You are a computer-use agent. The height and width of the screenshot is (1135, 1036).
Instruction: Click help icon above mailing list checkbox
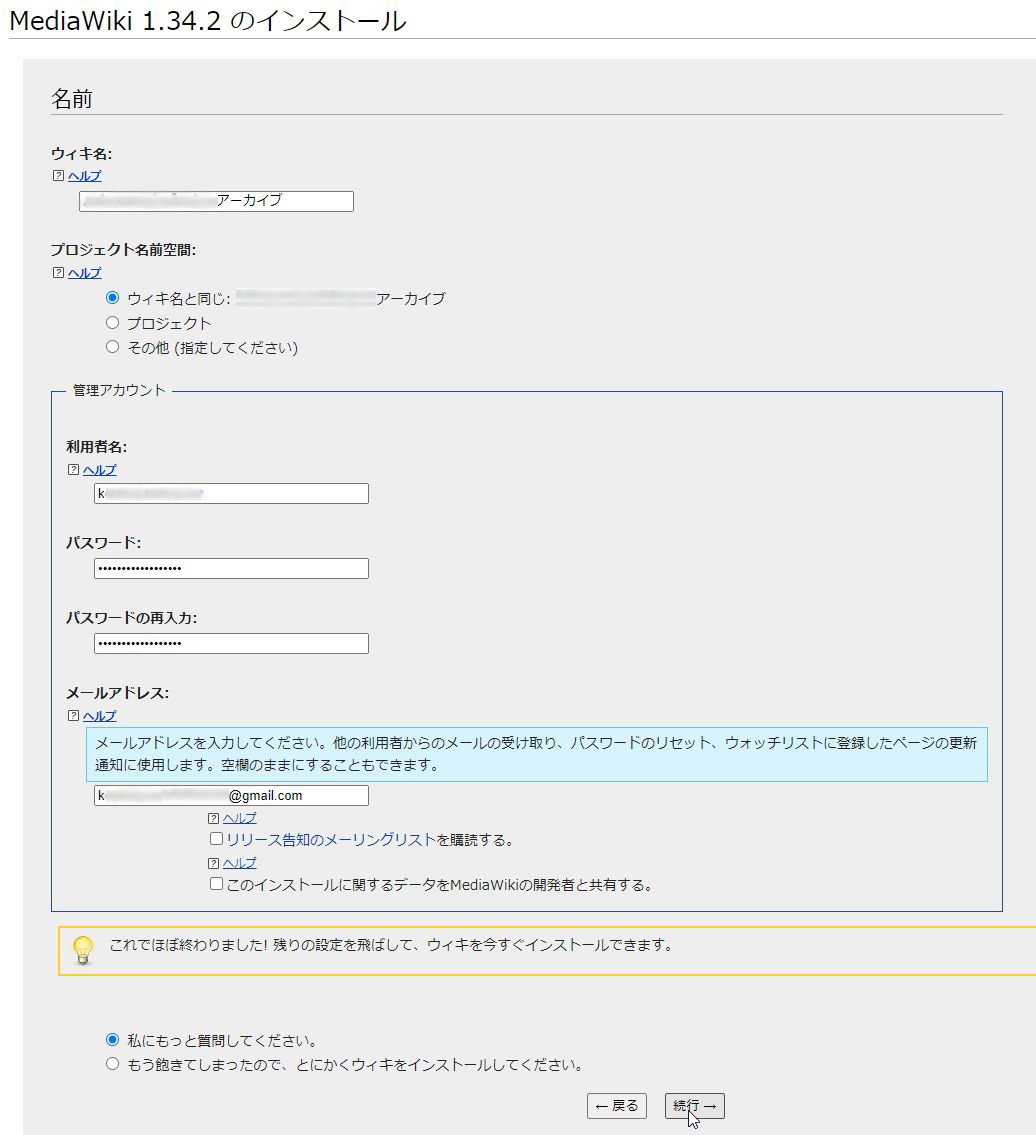click(213, 818)
